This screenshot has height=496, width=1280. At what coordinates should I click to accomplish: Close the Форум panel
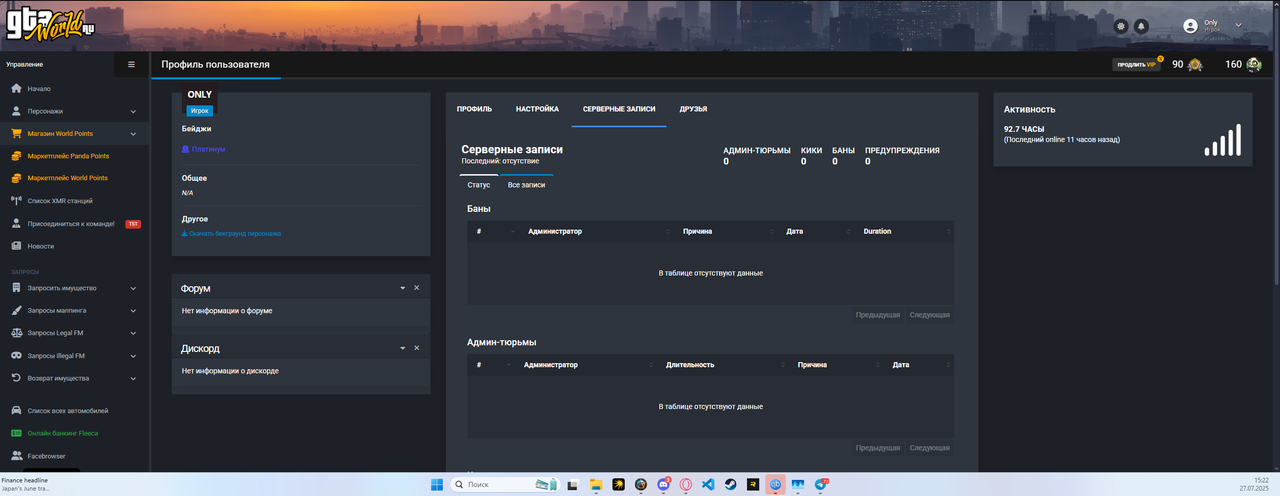(x=417, y=288)
